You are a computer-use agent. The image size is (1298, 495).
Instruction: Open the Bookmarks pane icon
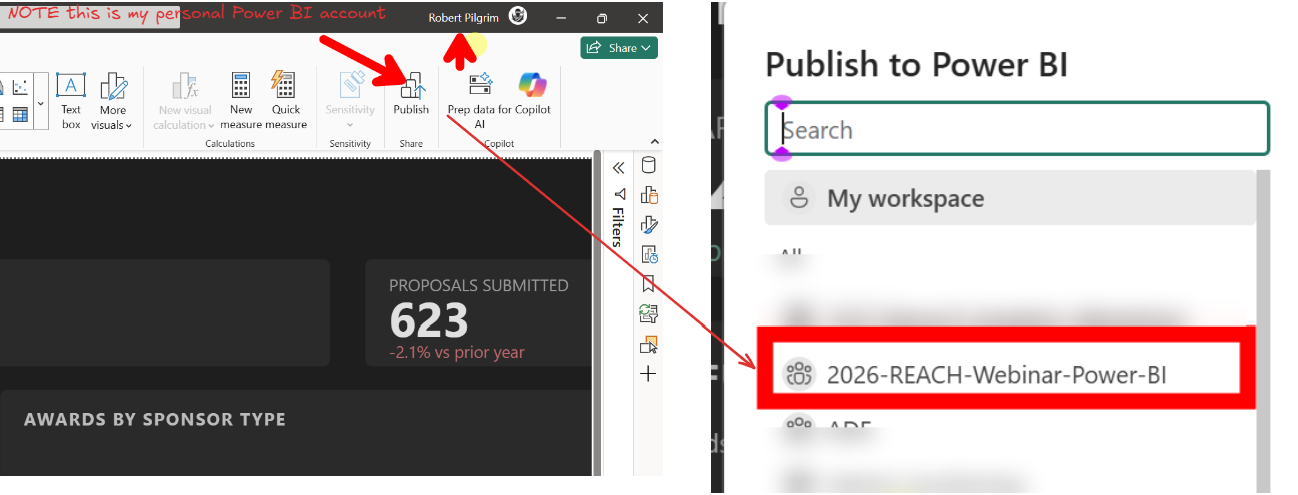point(648,284)
